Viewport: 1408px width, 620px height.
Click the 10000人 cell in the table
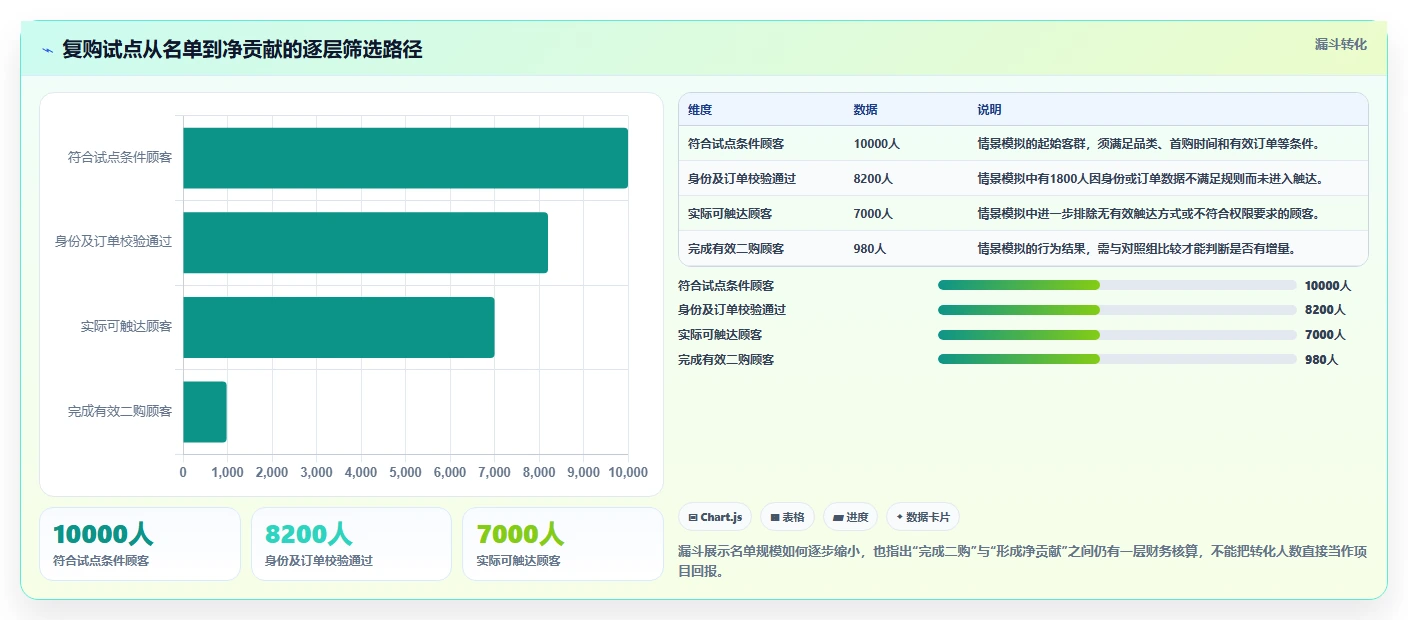tap(876, 144)
